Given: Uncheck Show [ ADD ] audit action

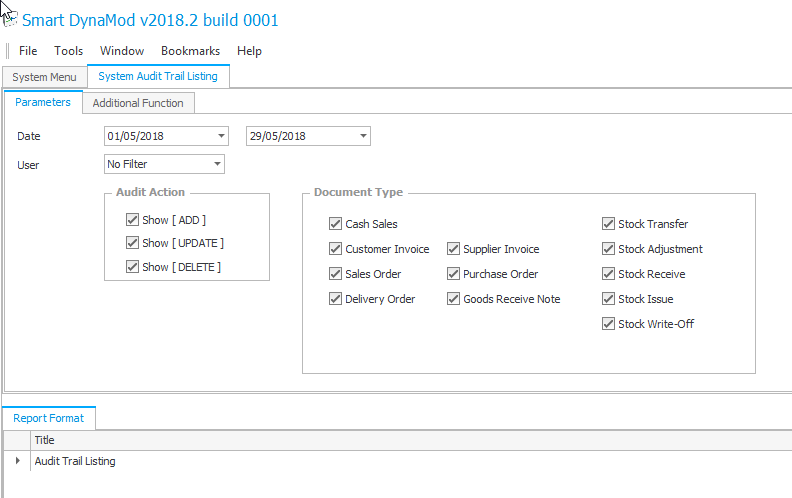Looking at the screenshot, I should pyautogui.click(x=132, y=220).
